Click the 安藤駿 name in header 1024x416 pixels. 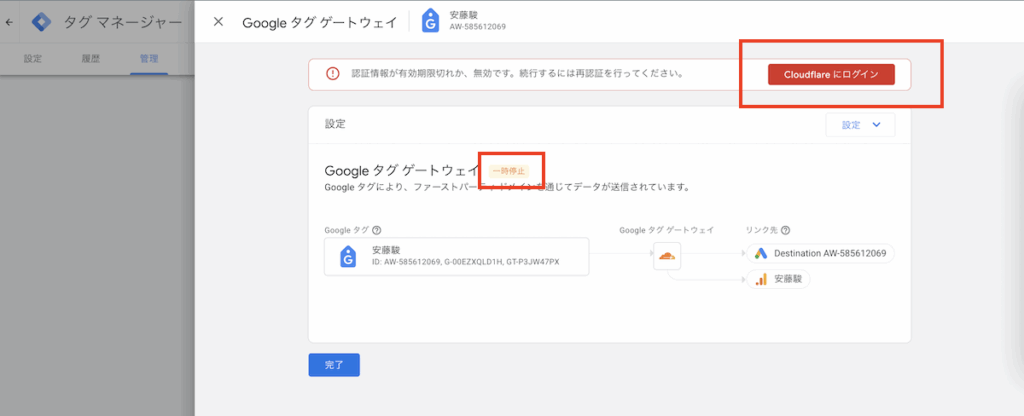click(462, 15)
